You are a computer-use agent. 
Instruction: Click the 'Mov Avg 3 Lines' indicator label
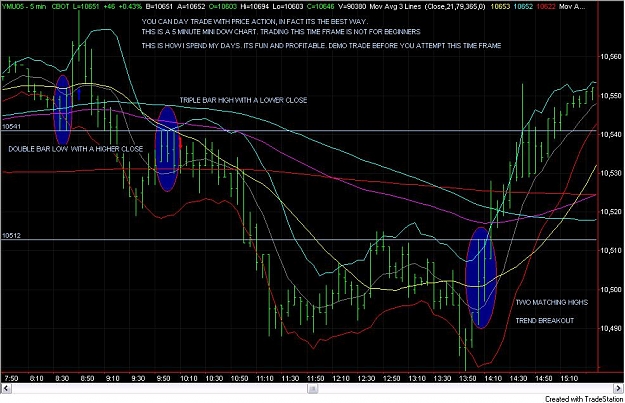click(395, 7)
